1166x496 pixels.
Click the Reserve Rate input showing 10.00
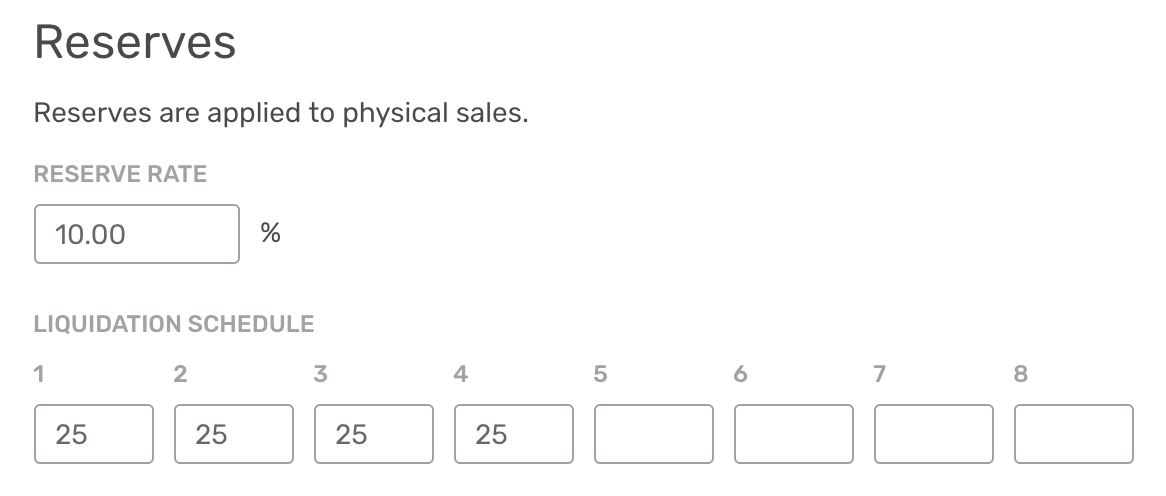[137, 234]
